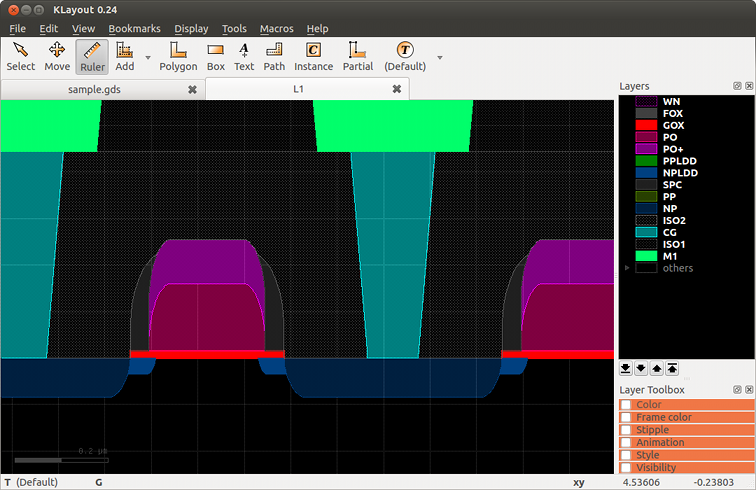Viewport: 756px width, 490px height.
Task: Select the Text tool
Action: pos(244,56)
